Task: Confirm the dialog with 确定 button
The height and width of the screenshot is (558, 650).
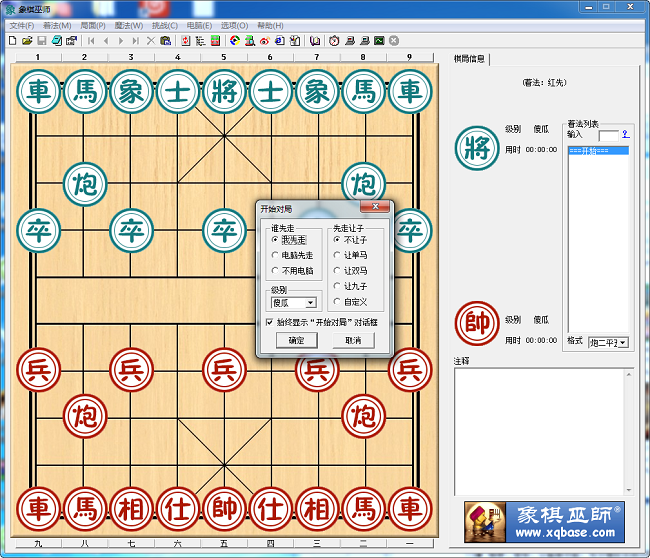Action: pos(296,340)
